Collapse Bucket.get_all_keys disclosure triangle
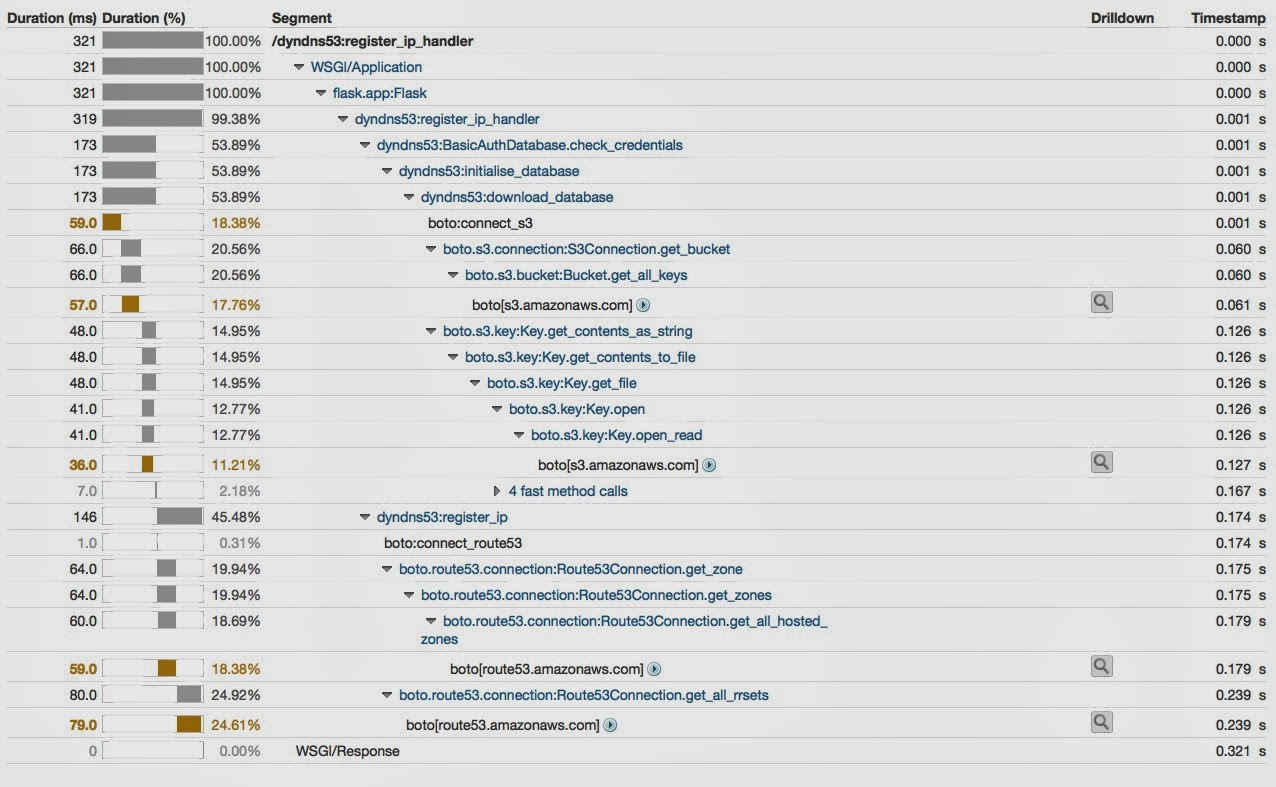This screenshot has height=787, width=1276. [x=453, y=275]
